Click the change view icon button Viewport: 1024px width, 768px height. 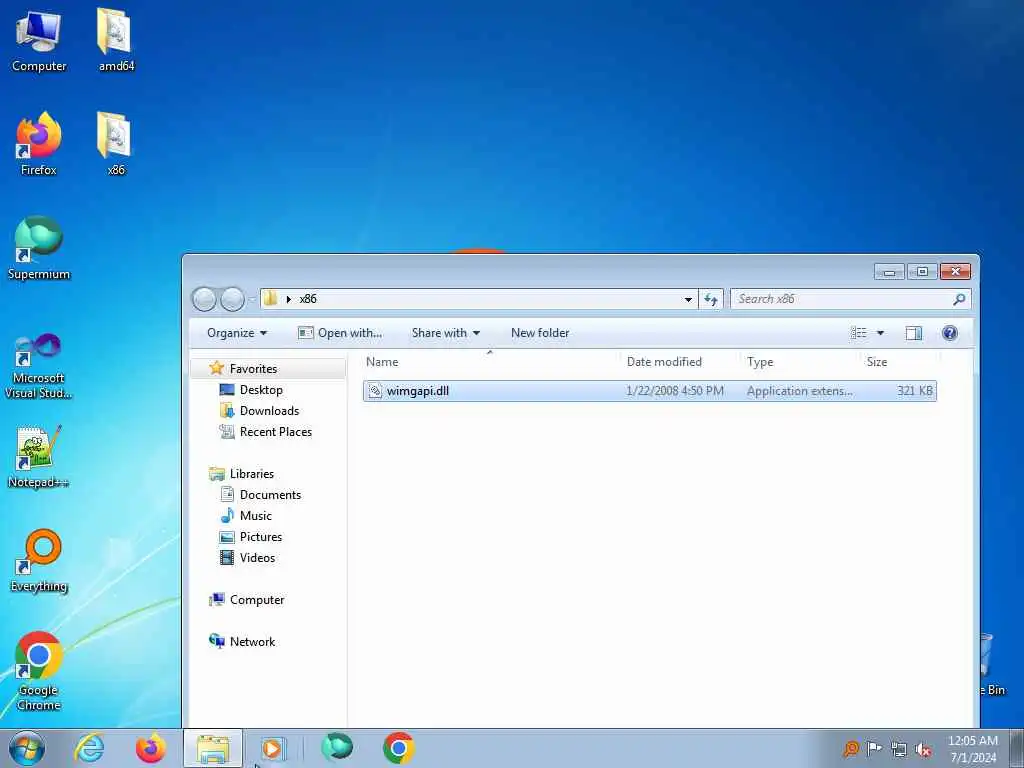pyautogui.click(x=859, y=333)
